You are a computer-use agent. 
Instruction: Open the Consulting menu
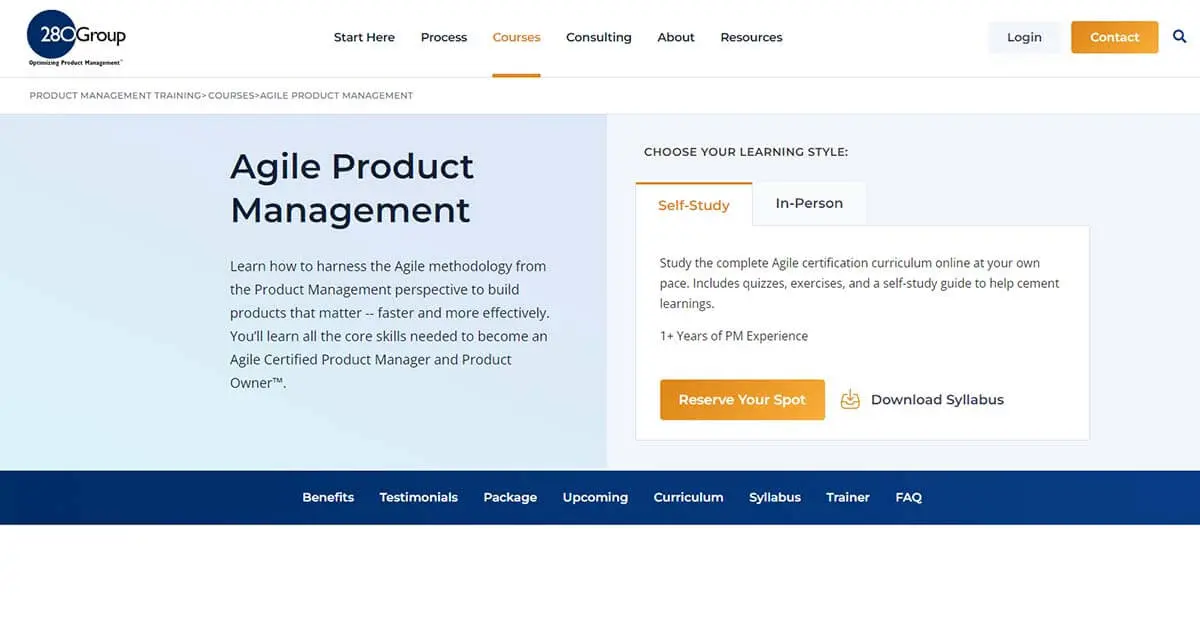pyautogui.click(x=599, y=37)
